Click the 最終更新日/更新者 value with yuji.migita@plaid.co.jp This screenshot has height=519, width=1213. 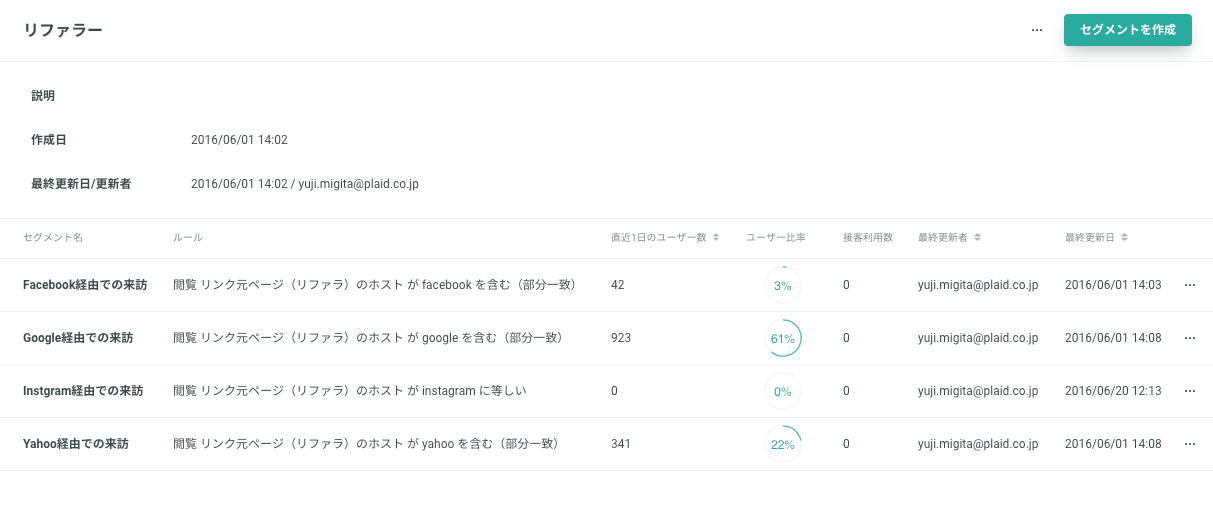tap(305, 184)
